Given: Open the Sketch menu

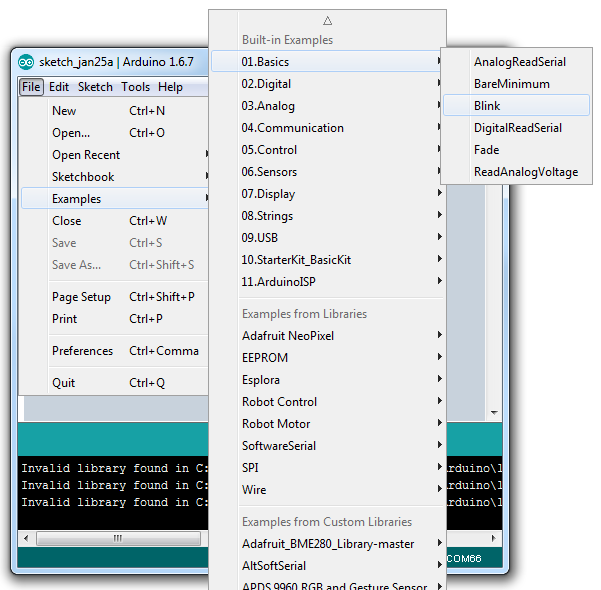Looking at the screenshot, I should [x=95, y=87].
